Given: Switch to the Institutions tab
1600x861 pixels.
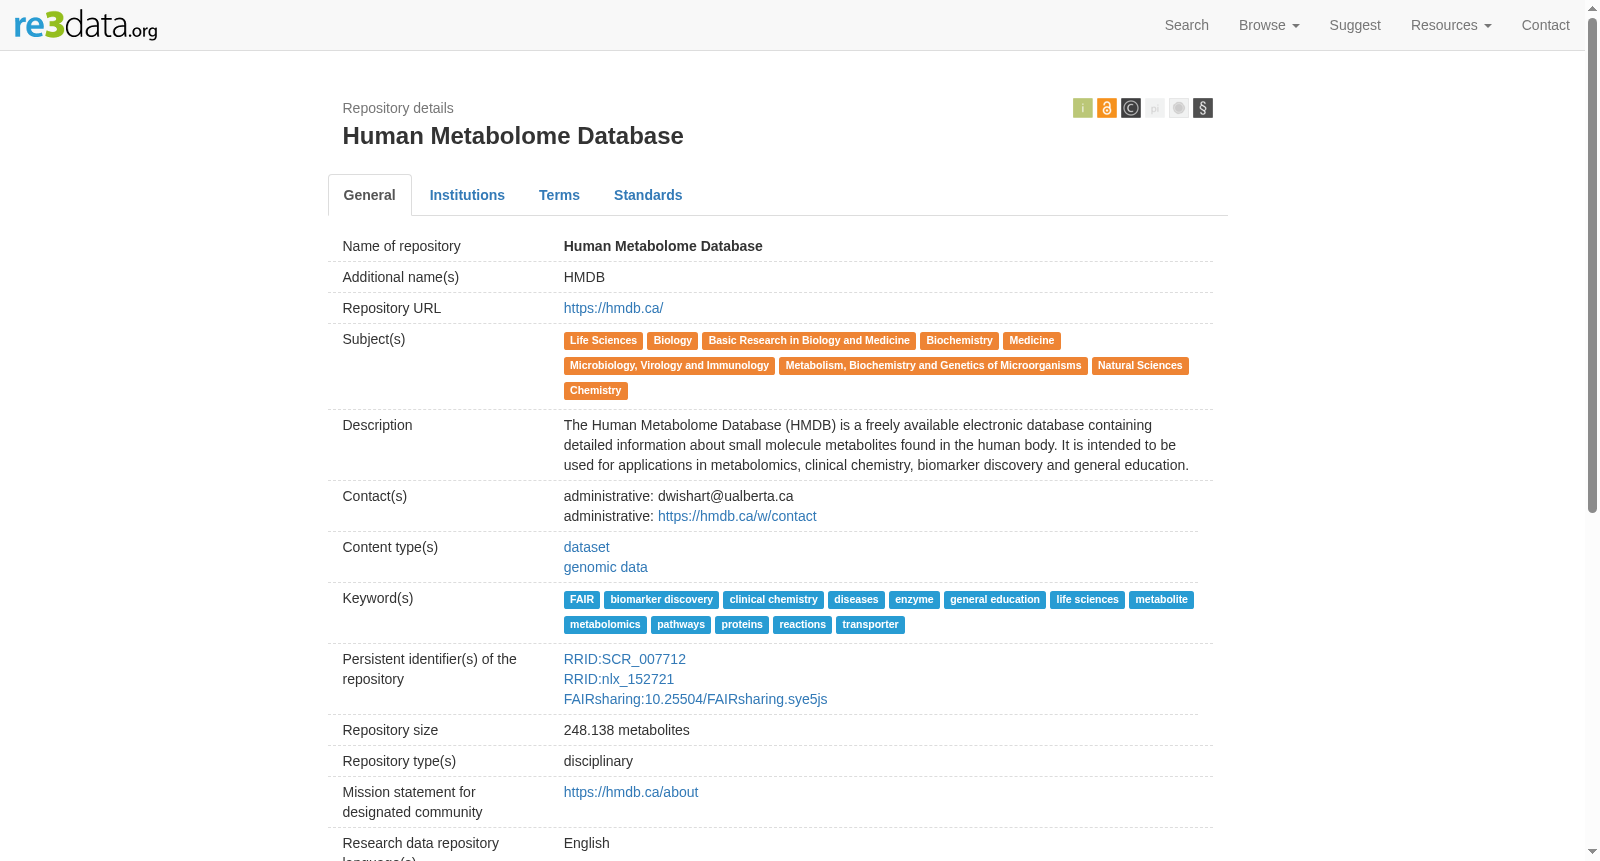Looking at the screenshot, I should tap(467, 195).
